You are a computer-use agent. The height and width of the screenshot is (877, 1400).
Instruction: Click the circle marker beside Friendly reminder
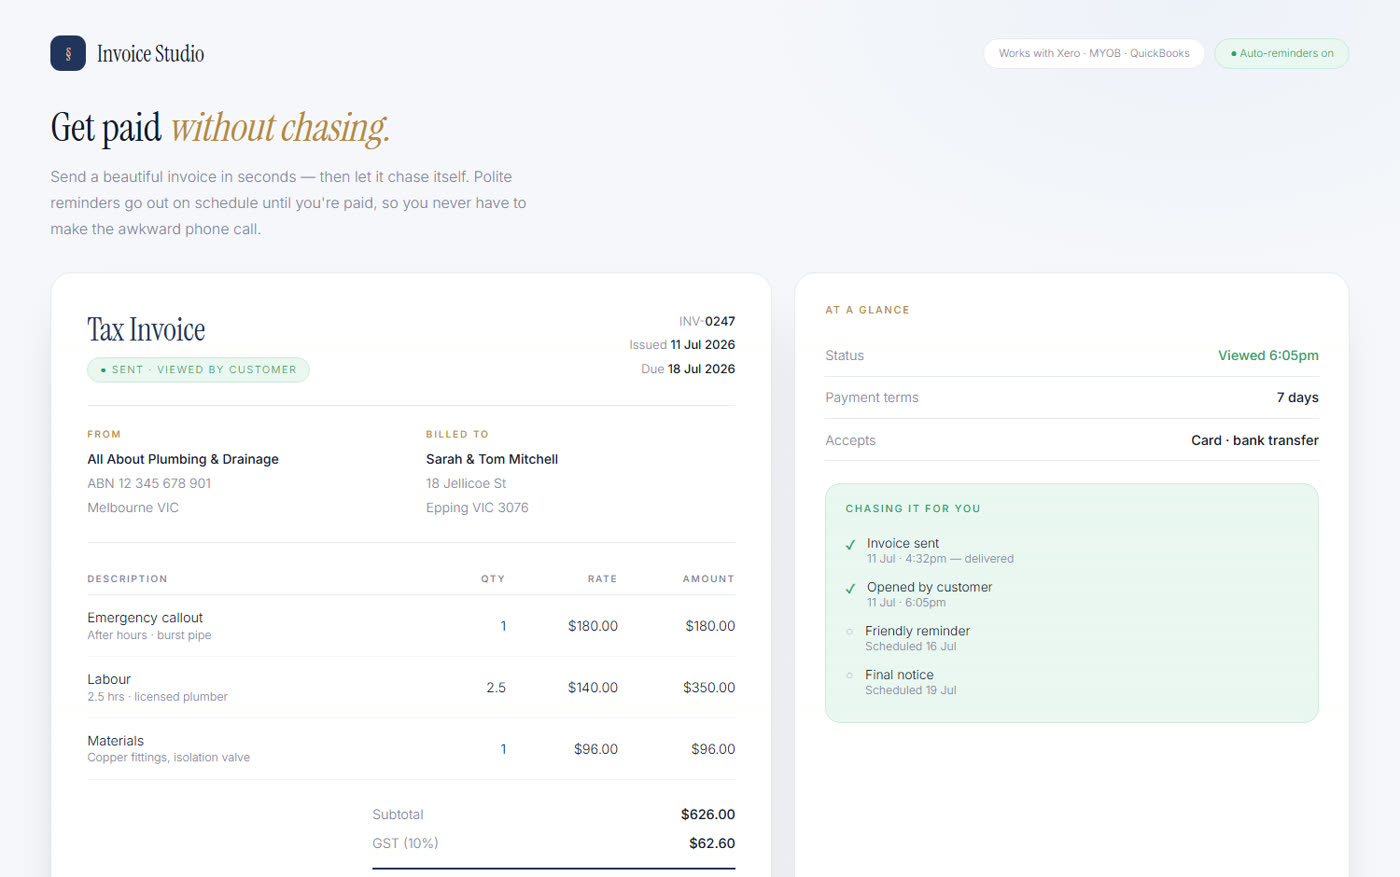pos(850,631)
